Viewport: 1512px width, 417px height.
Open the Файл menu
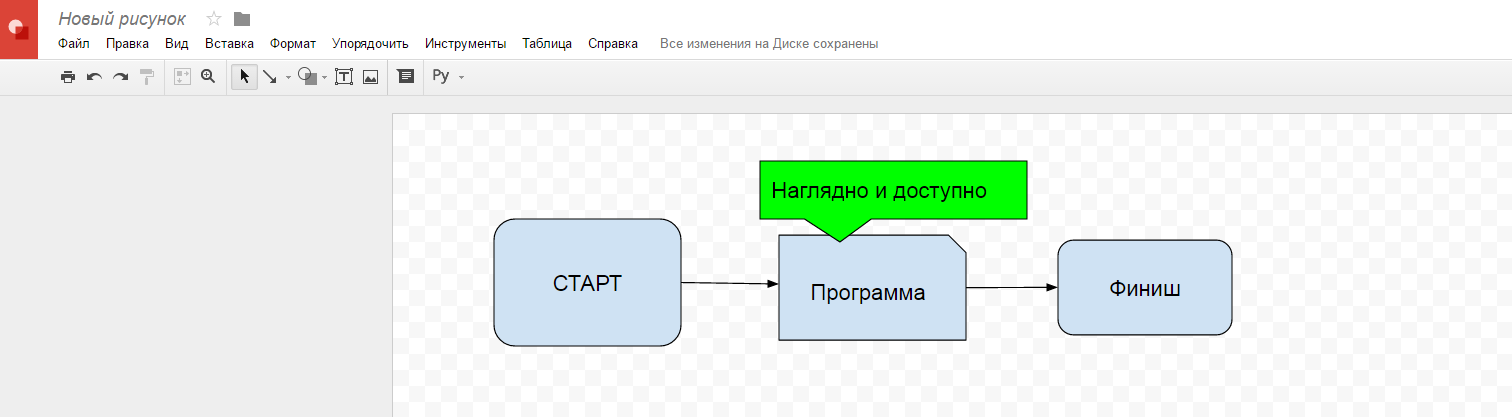74,43
